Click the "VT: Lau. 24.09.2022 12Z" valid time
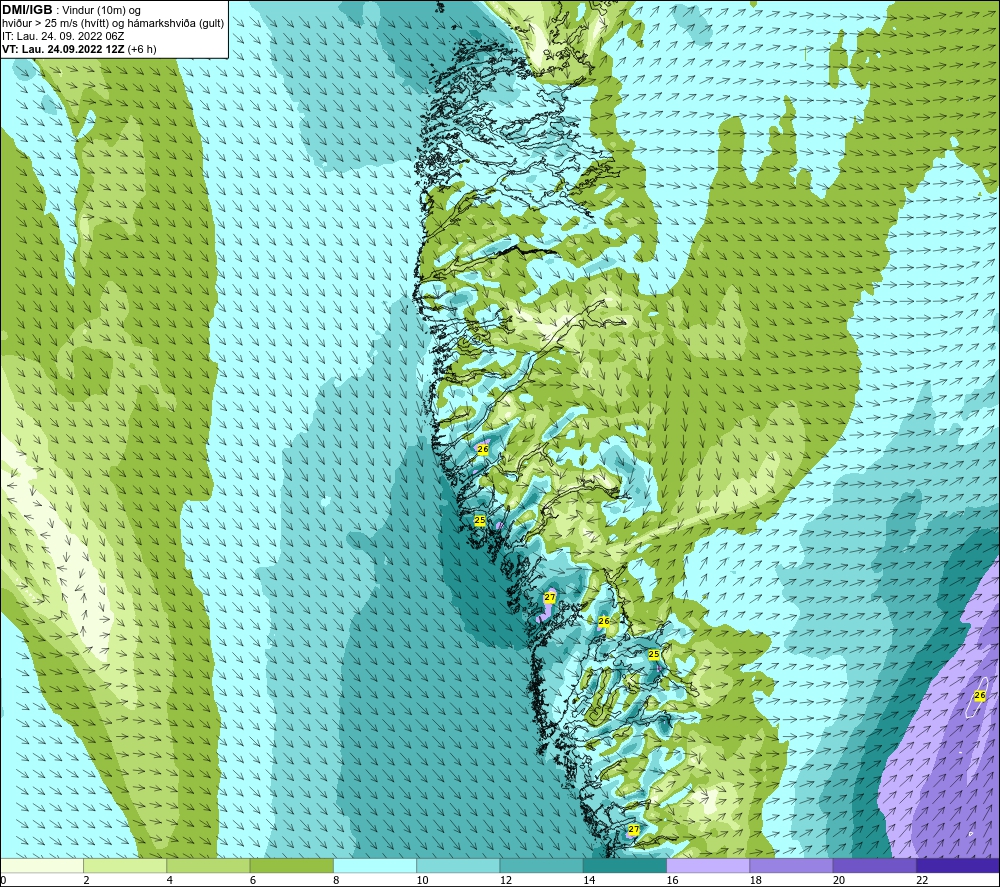1000x887 pixels. pyautogui.click(x=63, y=49)
